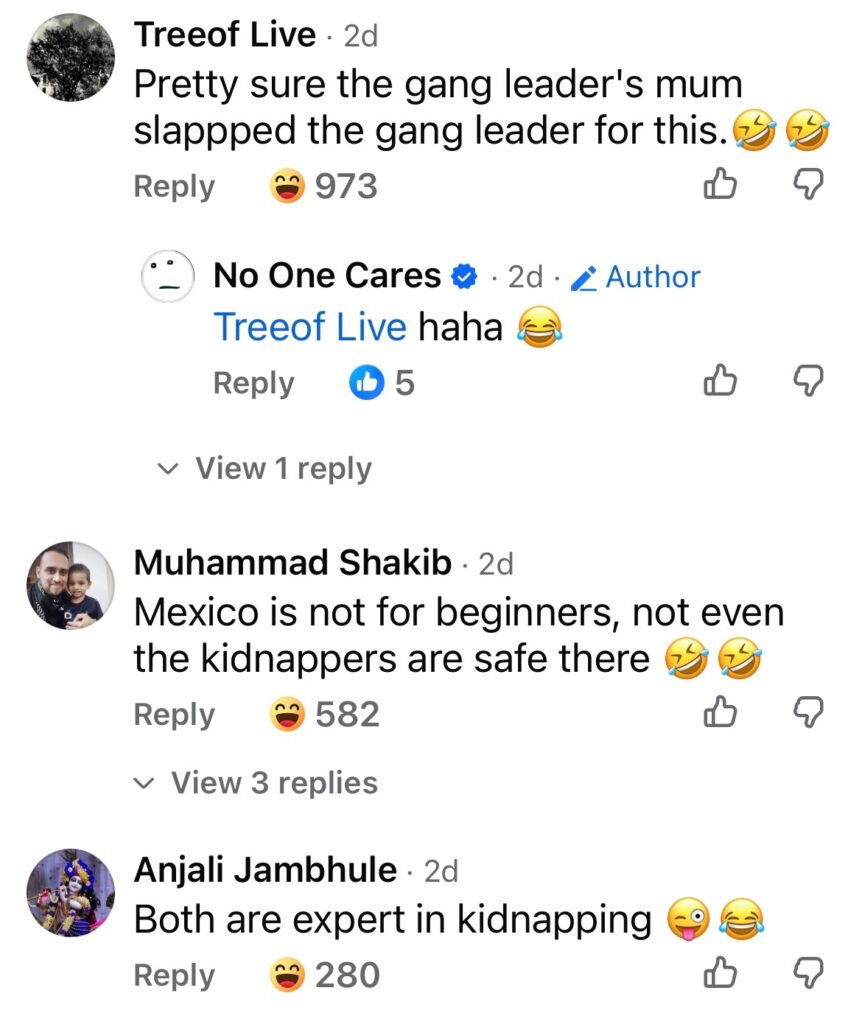Thumbs up No One Cares' reply

(x=720, y=382)
